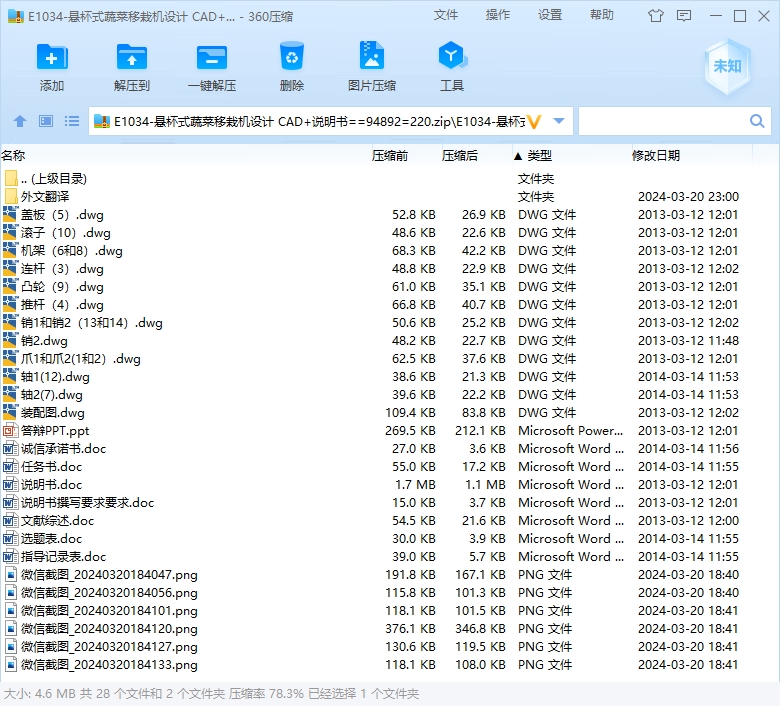Screen dimensions: 780x706
Task: Click the date 2024-03-20 23:00 of 外文翻译
Action: (688, 197)
